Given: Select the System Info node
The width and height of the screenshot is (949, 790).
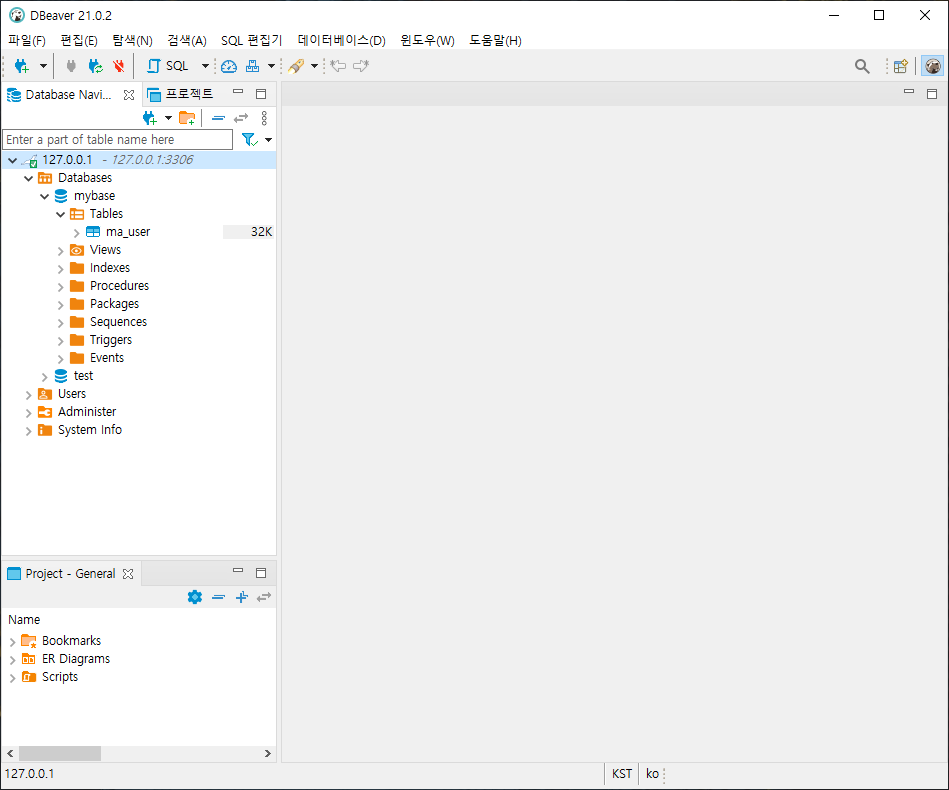Looking at the screenshot, I should tap(90, 430).
